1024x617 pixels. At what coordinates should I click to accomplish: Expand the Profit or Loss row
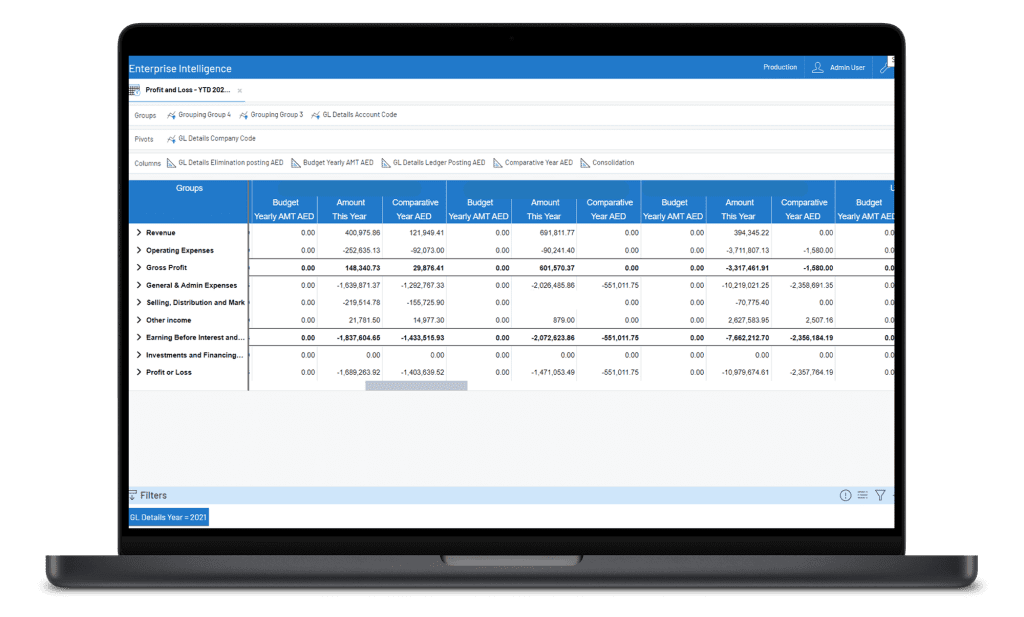click(x=138, y=372)
